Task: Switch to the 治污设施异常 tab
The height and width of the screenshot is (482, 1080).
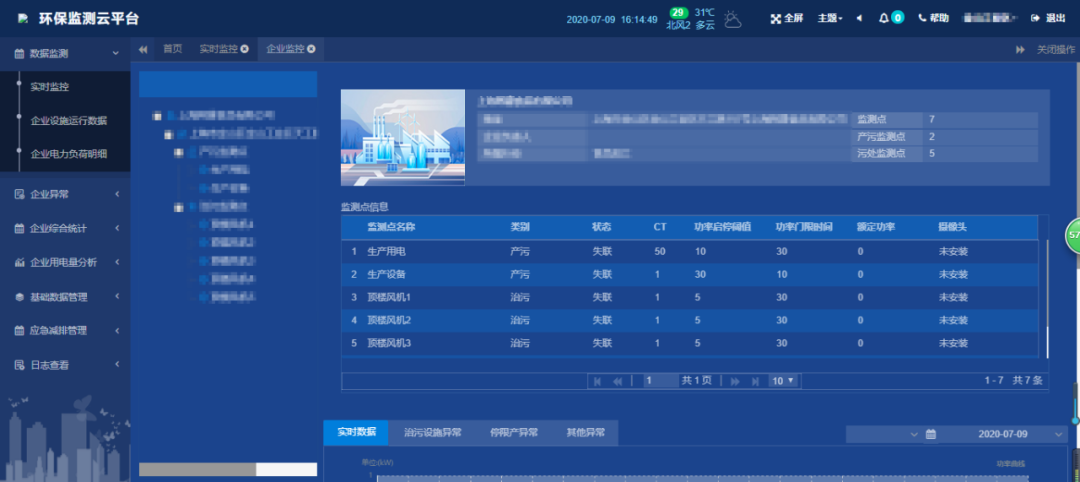Action: (432, 433)
